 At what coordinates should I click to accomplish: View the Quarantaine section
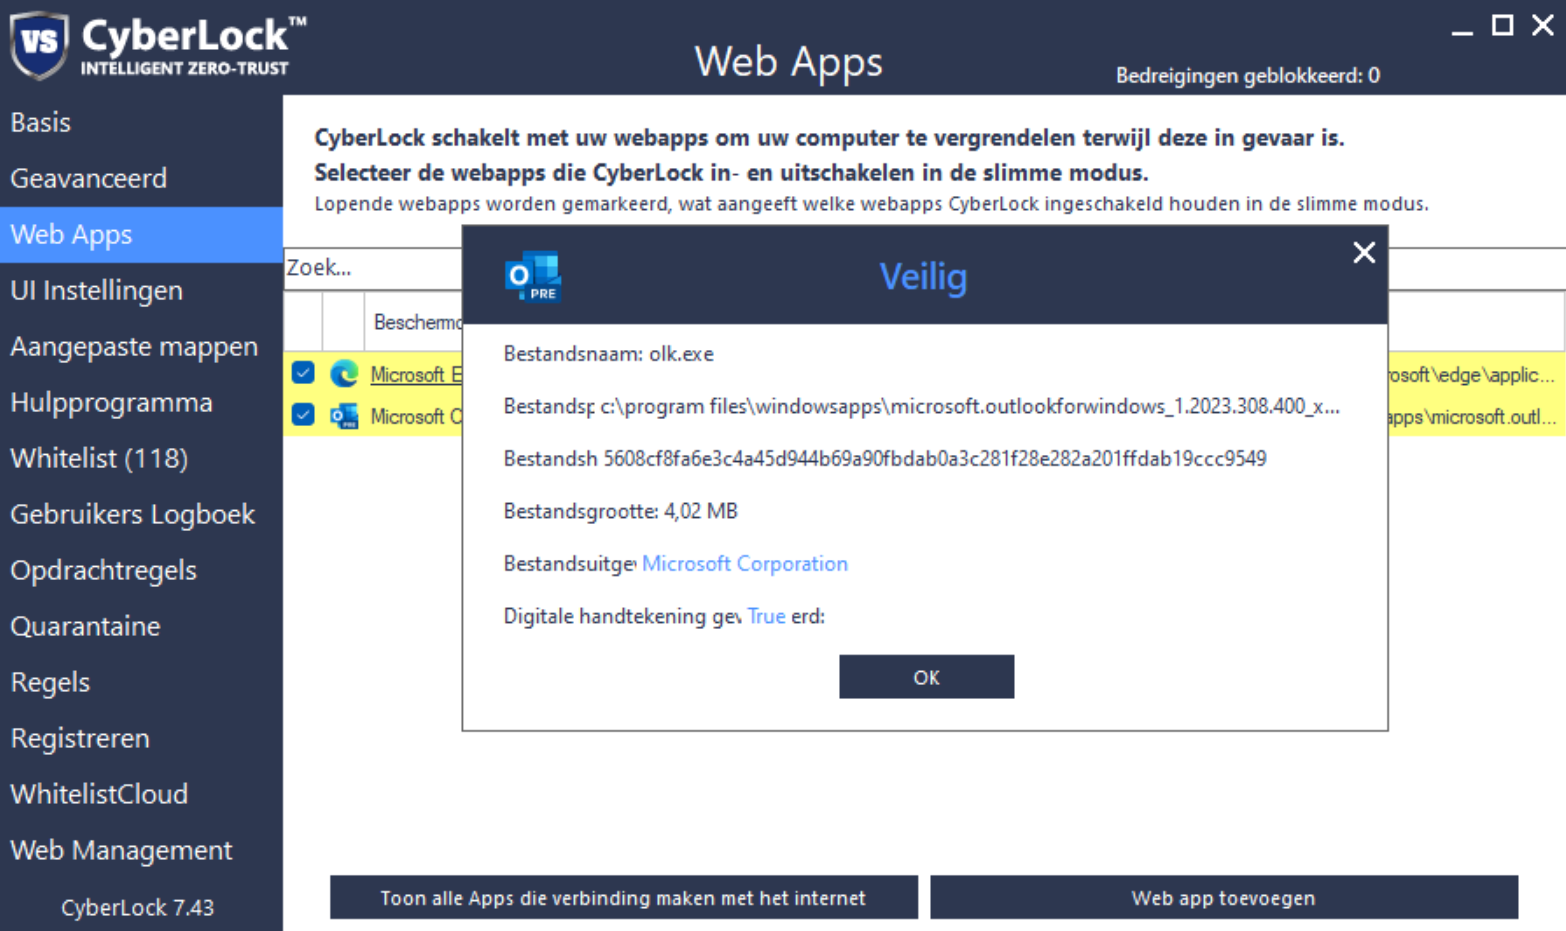[141, 626]
